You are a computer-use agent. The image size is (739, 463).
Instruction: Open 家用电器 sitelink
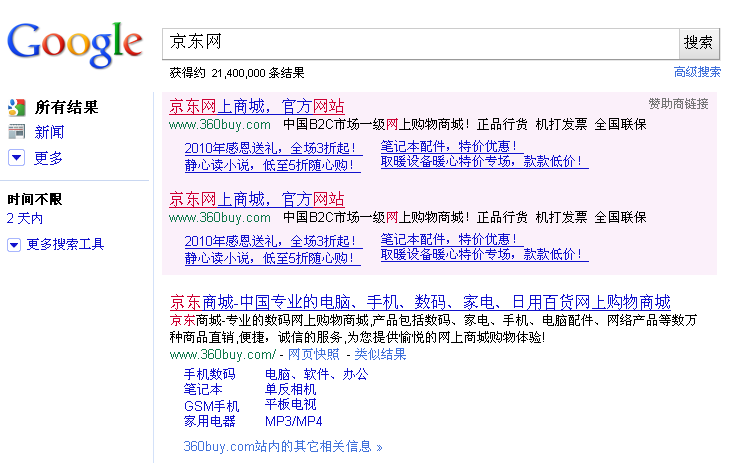(x=209, y=421)
